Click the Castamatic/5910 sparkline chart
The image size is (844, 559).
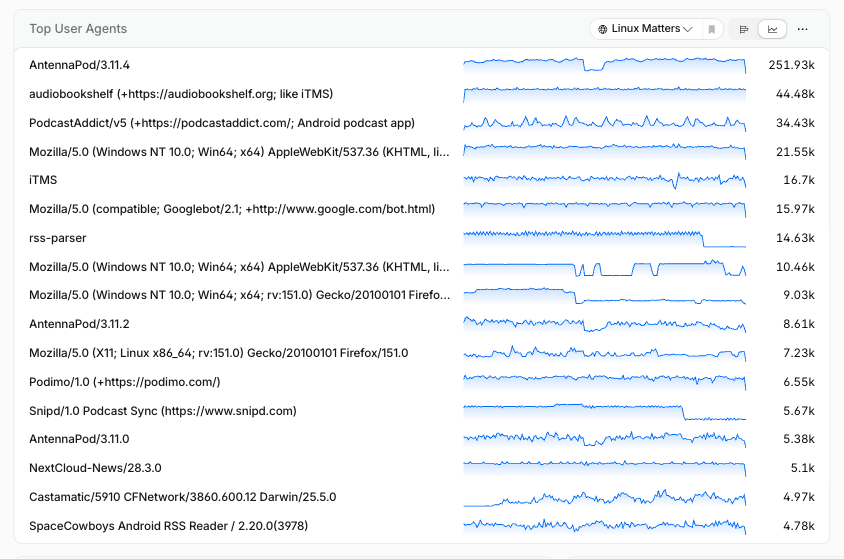click(604, 498)
